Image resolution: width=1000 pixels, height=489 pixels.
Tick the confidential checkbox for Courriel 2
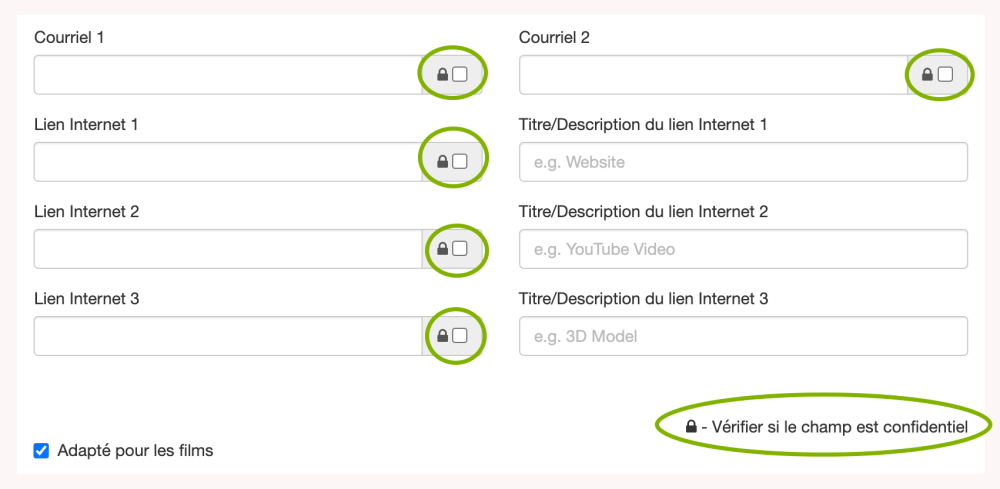pos(945,74)
